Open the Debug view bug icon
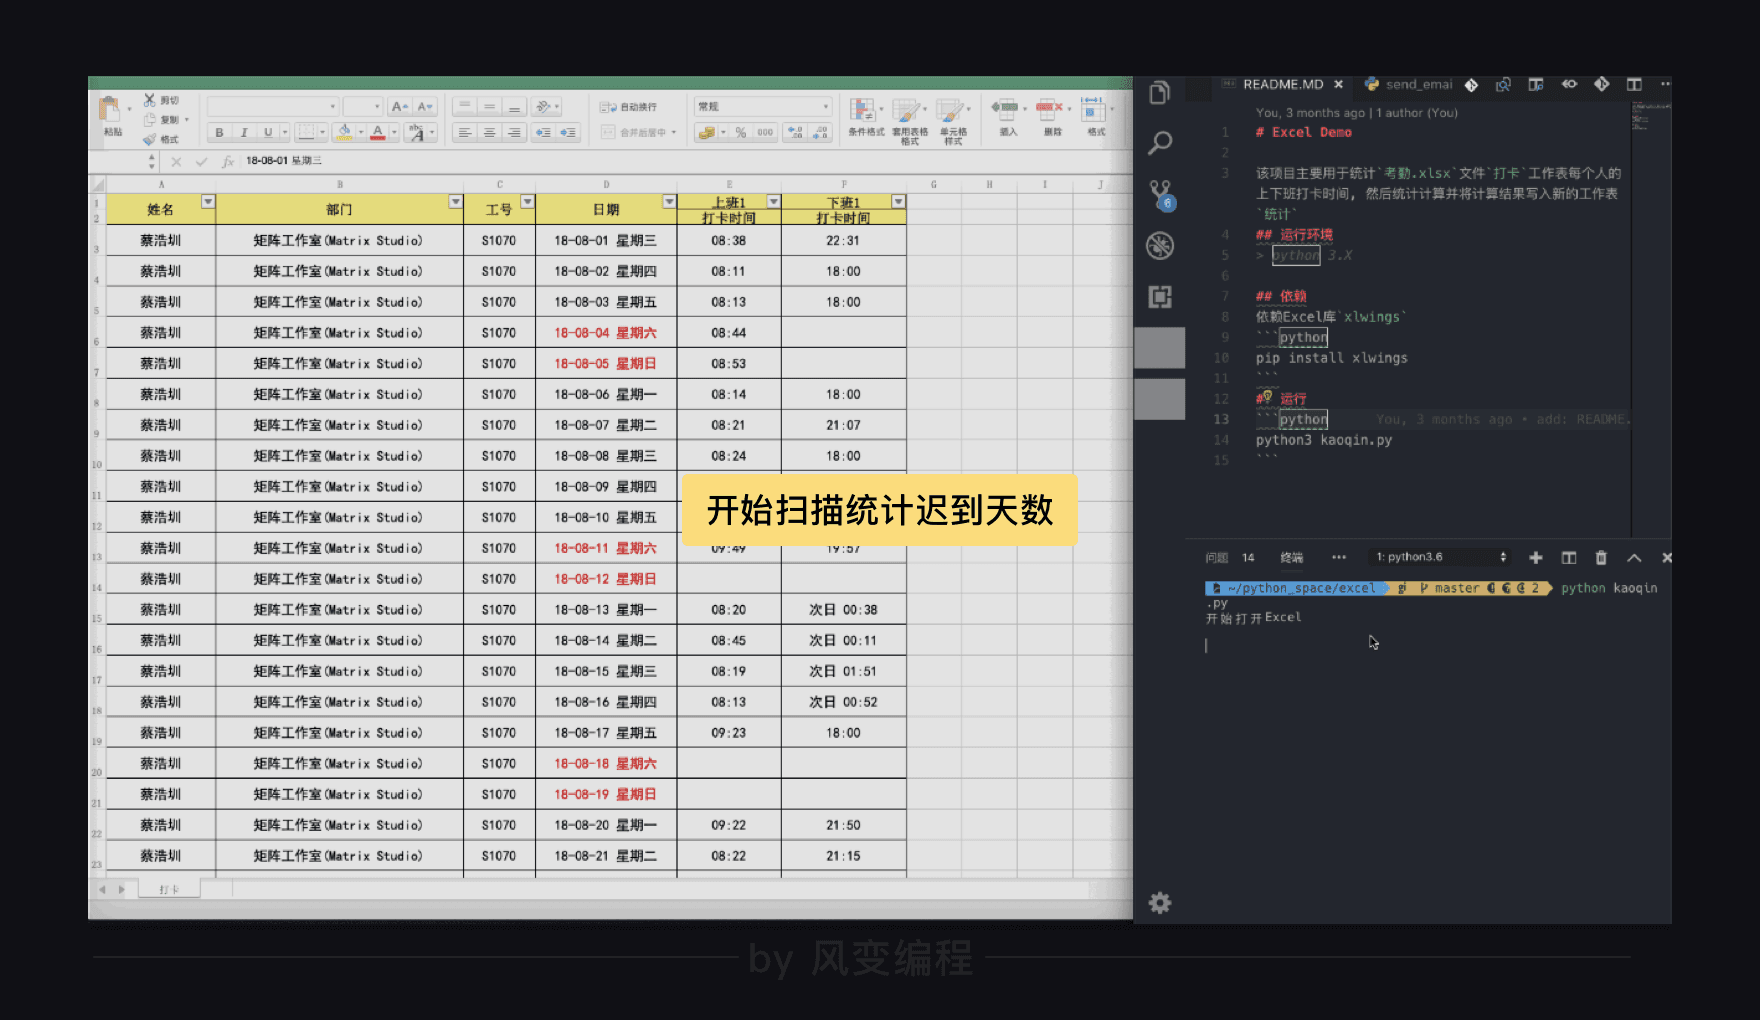 [x=1160, y=245]
